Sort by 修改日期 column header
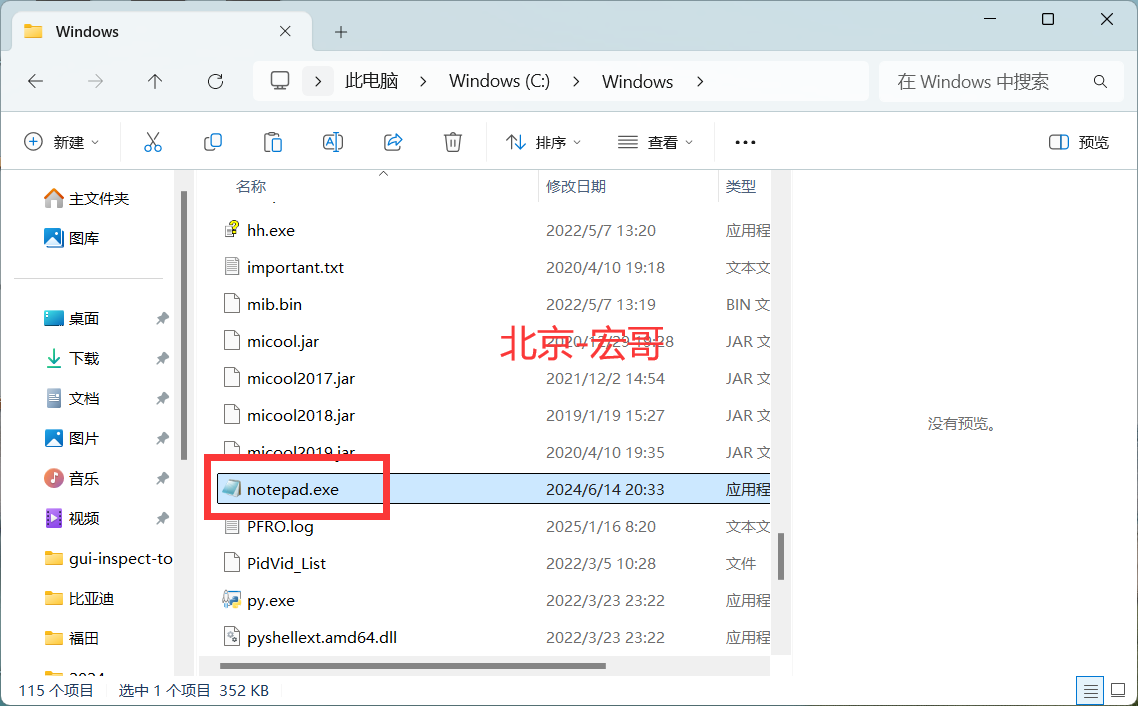This screenshot has height=706, width=1138. [576, 186]
